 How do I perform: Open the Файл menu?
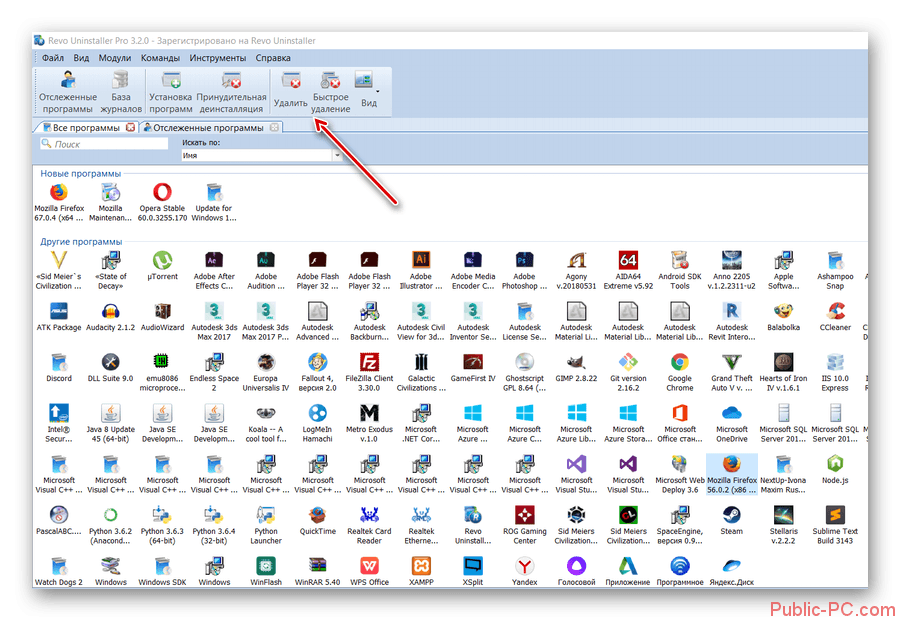point(53,58)
